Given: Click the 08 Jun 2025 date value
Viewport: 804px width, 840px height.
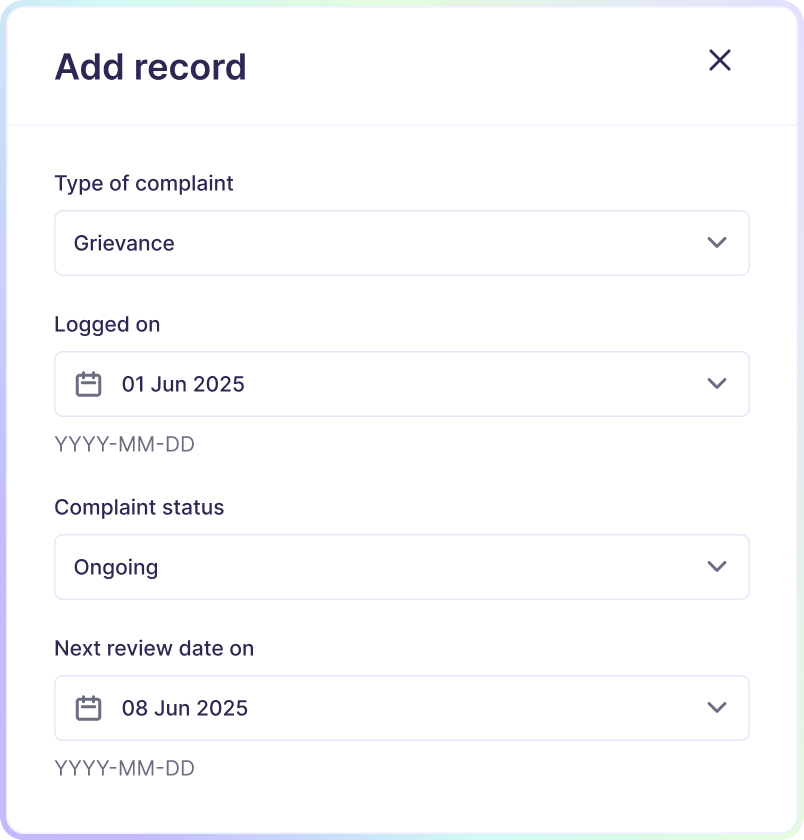Looking at the screenshot, I should click(x=185, y=708).
